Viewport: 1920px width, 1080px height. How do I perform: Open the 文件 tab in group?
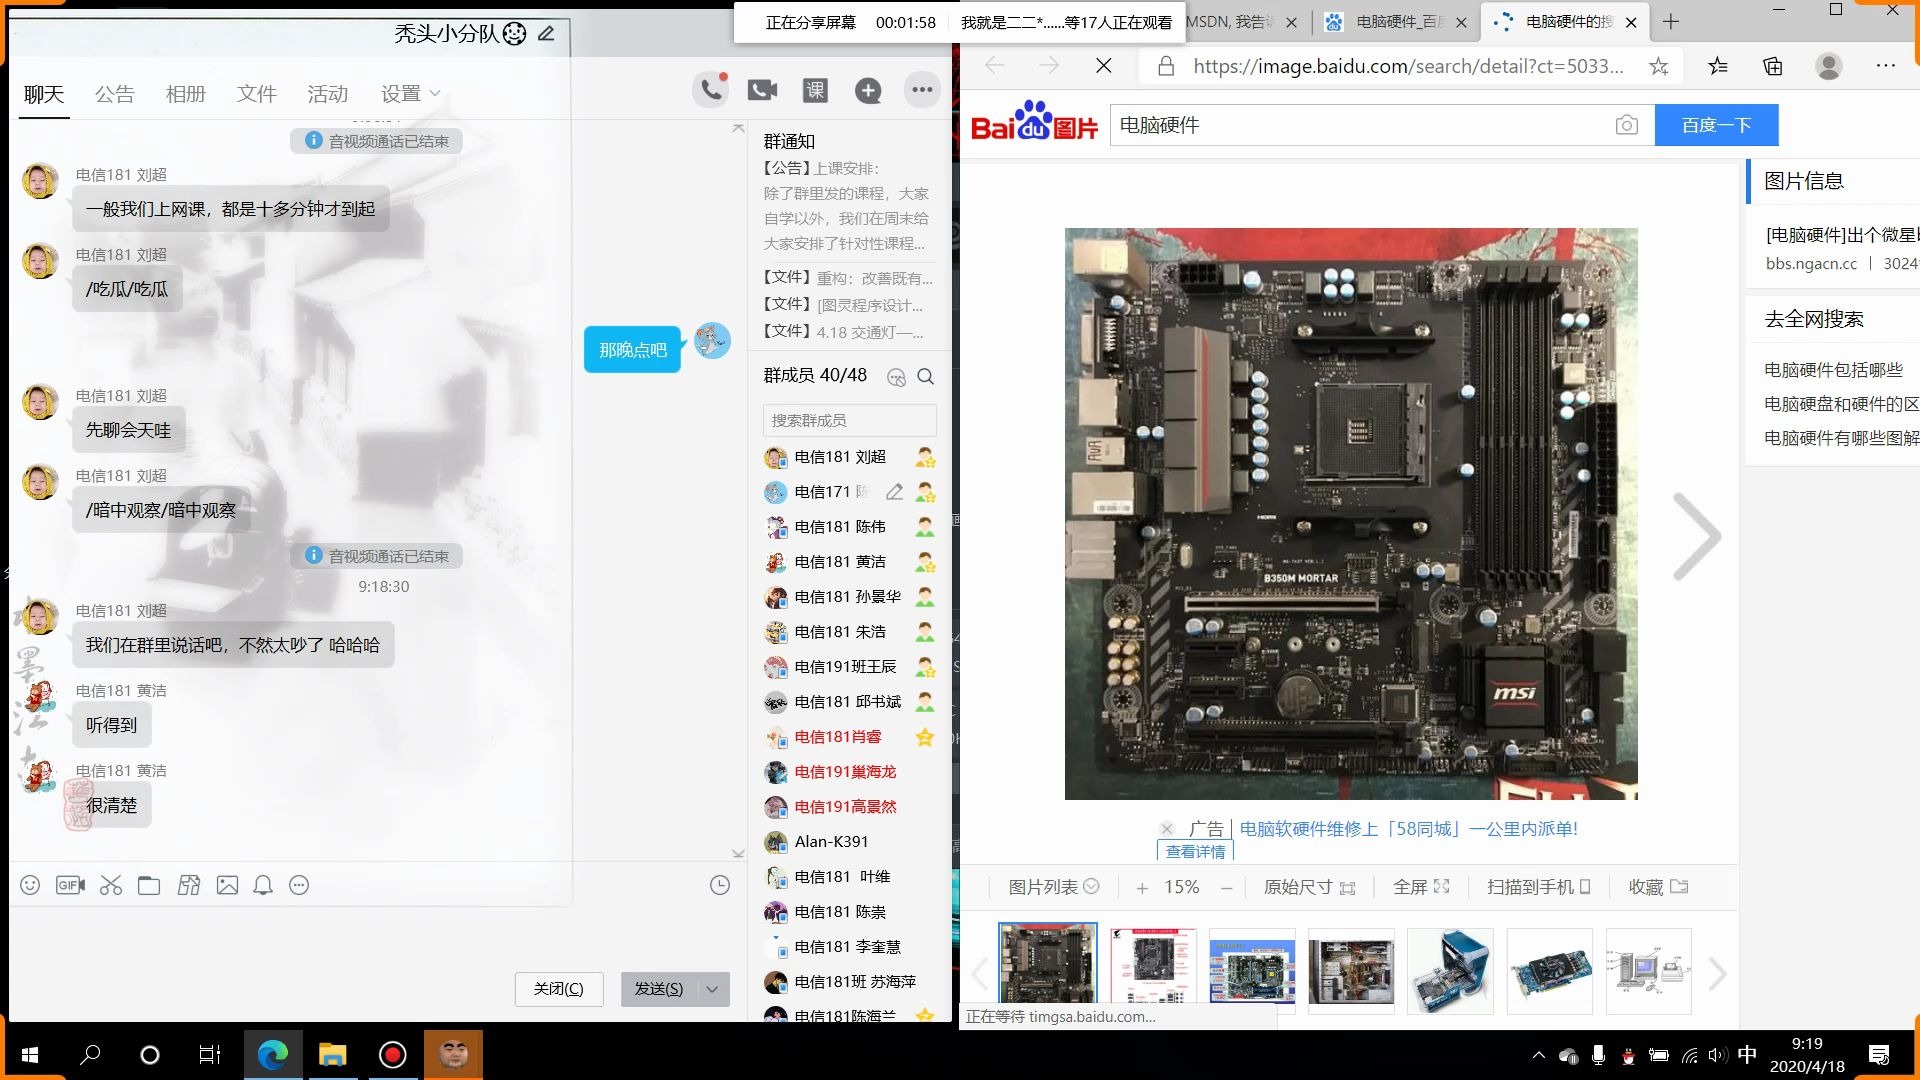pyautogui.click(x=256, y=94)
